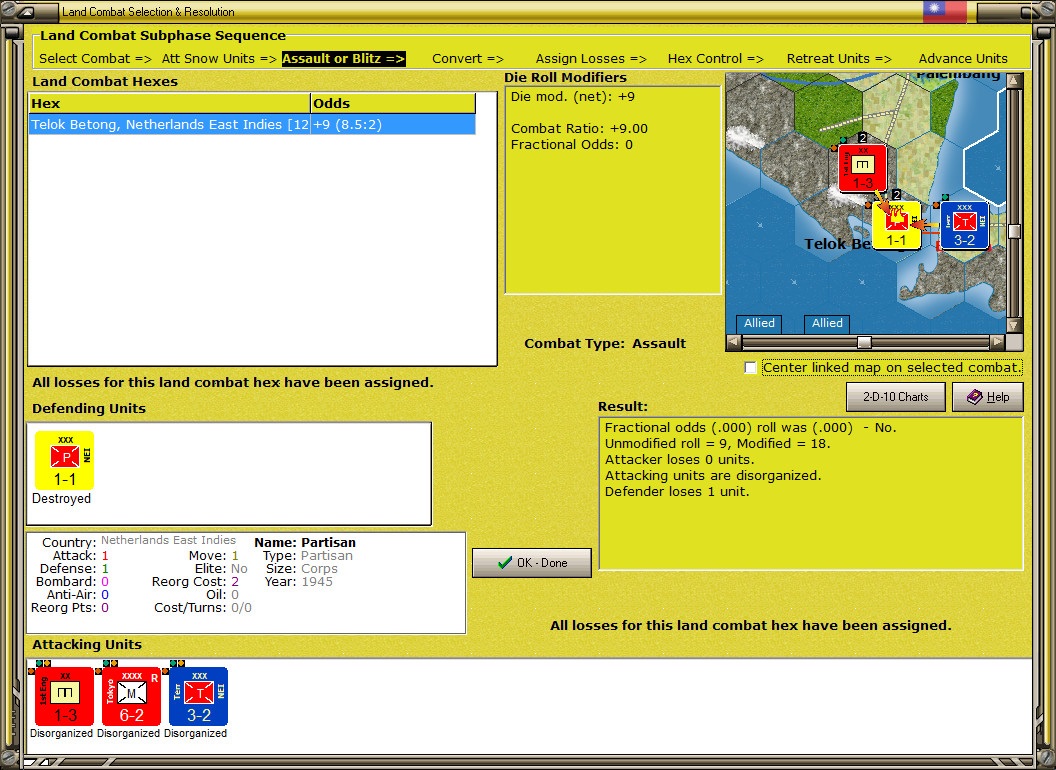1056x770 pixels.
Task: Click the Combat Ratio: +9.00 text
Action: click(x=579, y=129)
